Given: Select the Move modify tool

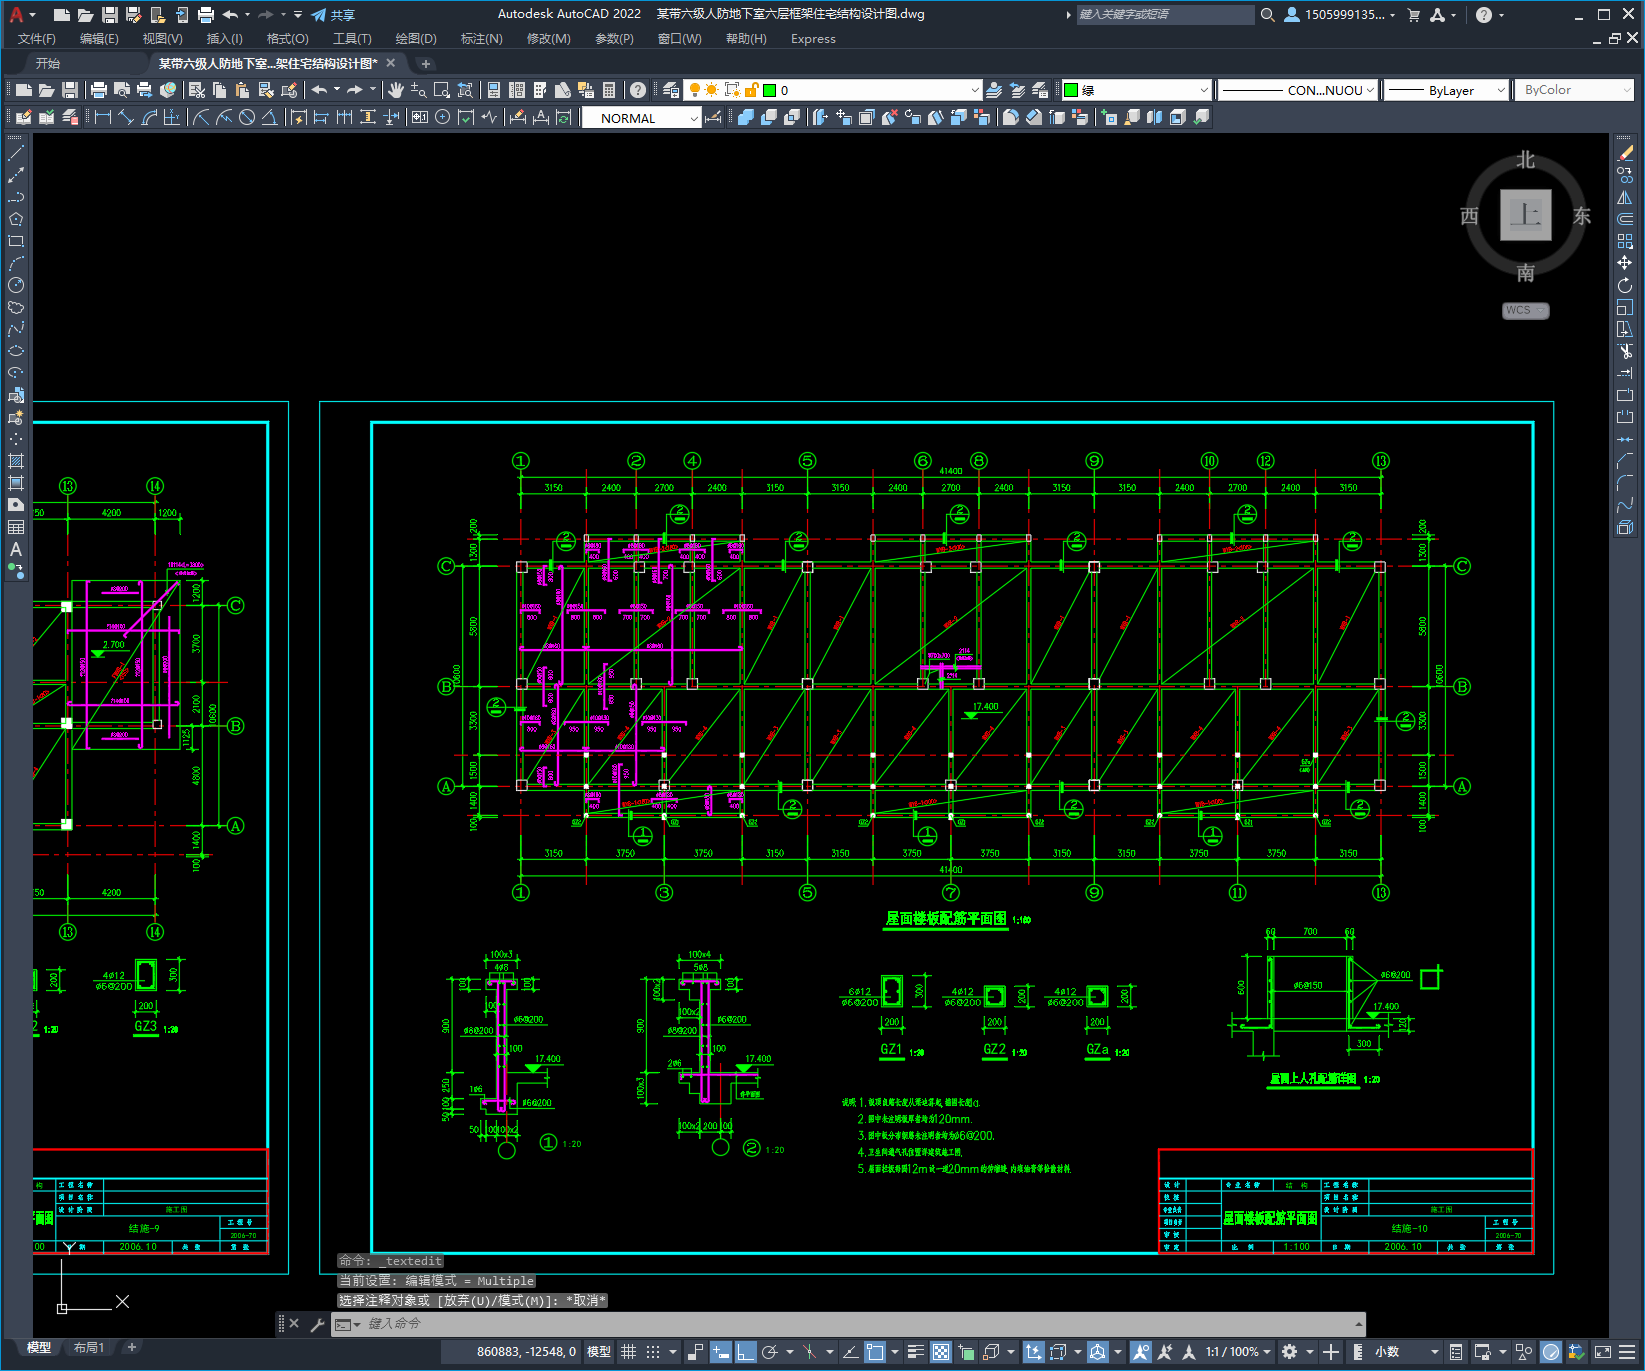Looking at the screenshot, I should [1625, 263].
